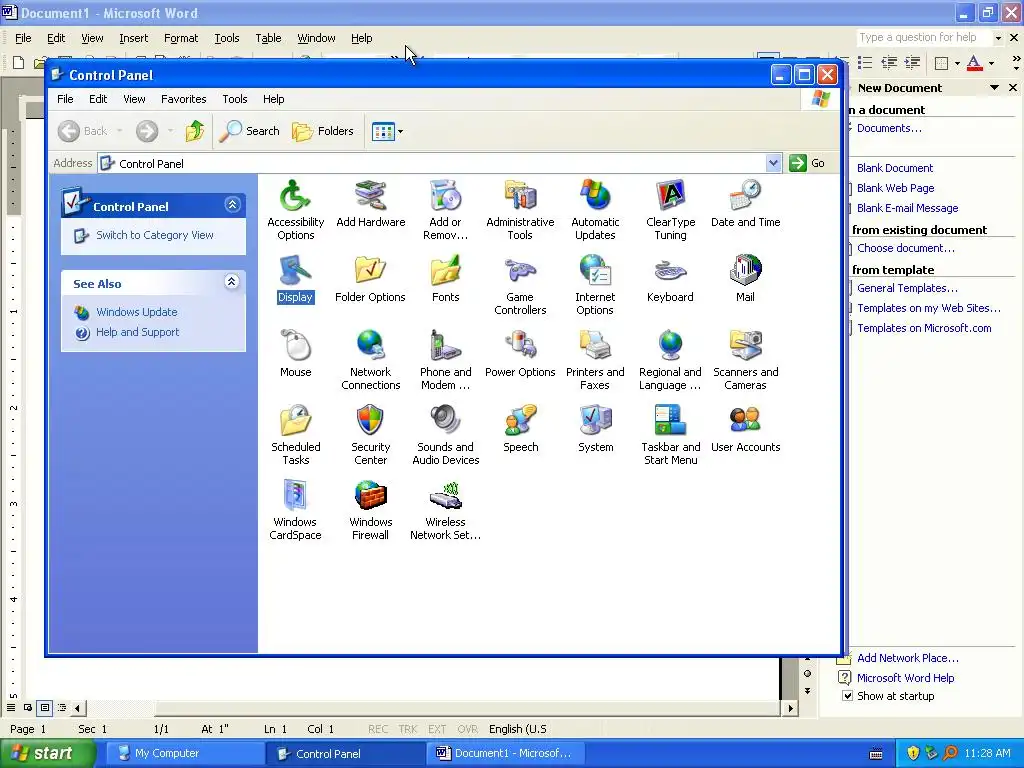Open Control Panel Favorites menu

(184, 99)
